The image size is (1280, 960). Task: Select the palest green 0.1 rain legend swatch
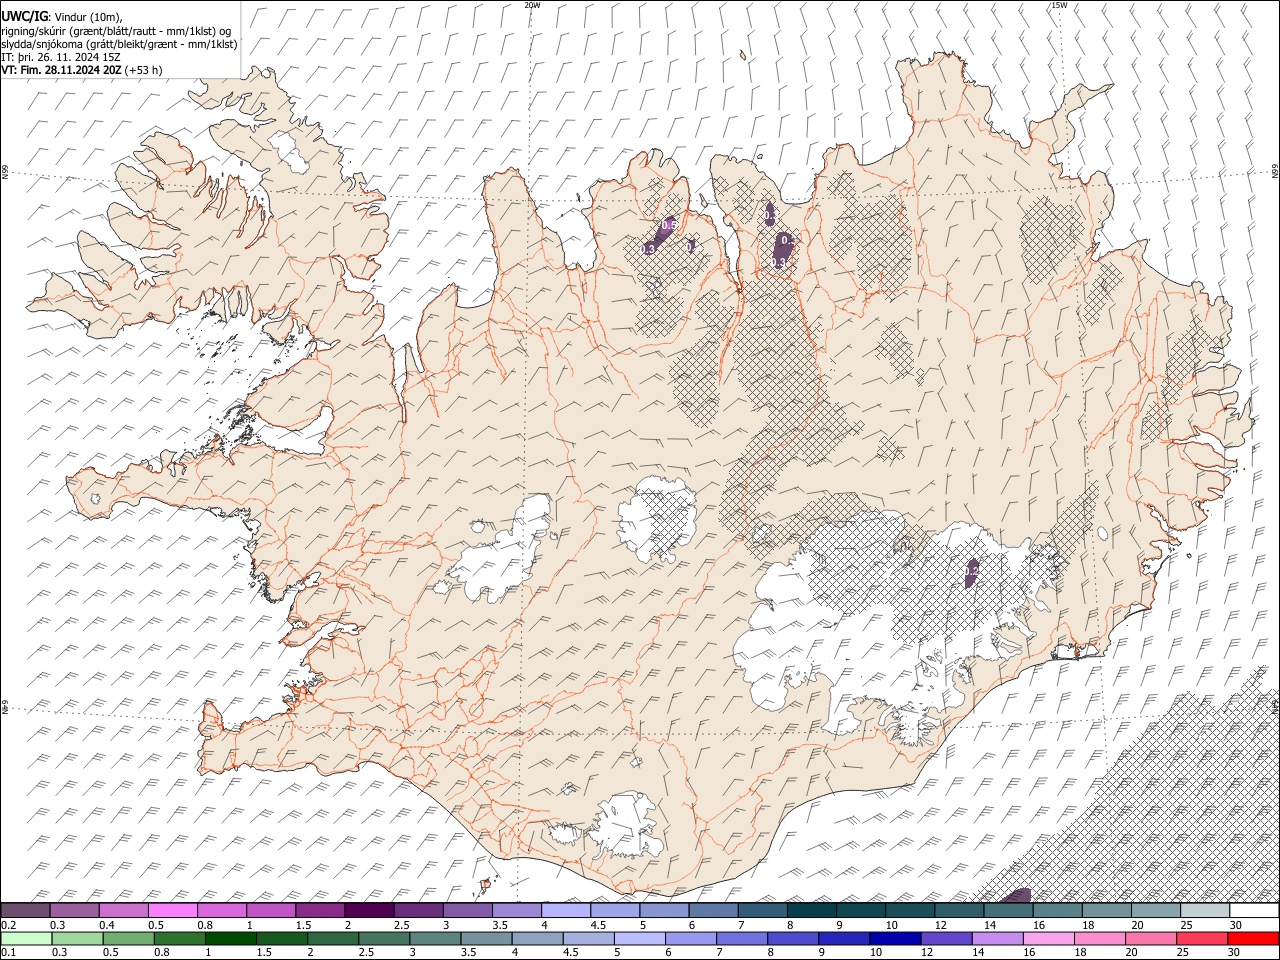25,939
